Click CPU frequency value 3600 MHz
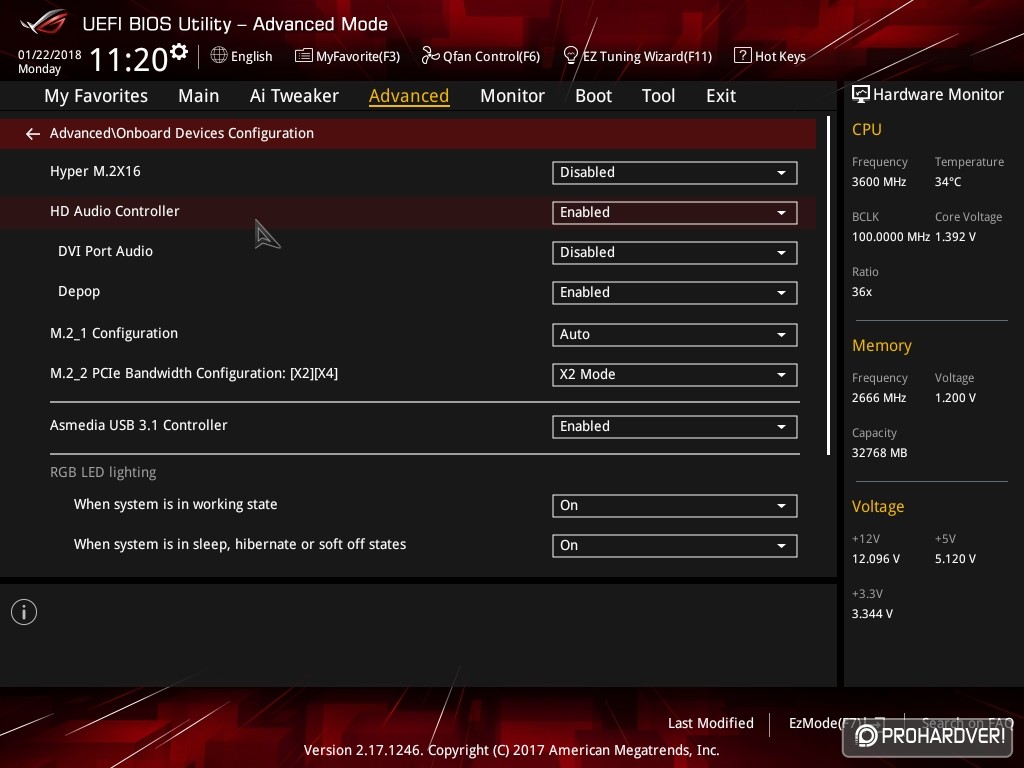 point(879,182)
